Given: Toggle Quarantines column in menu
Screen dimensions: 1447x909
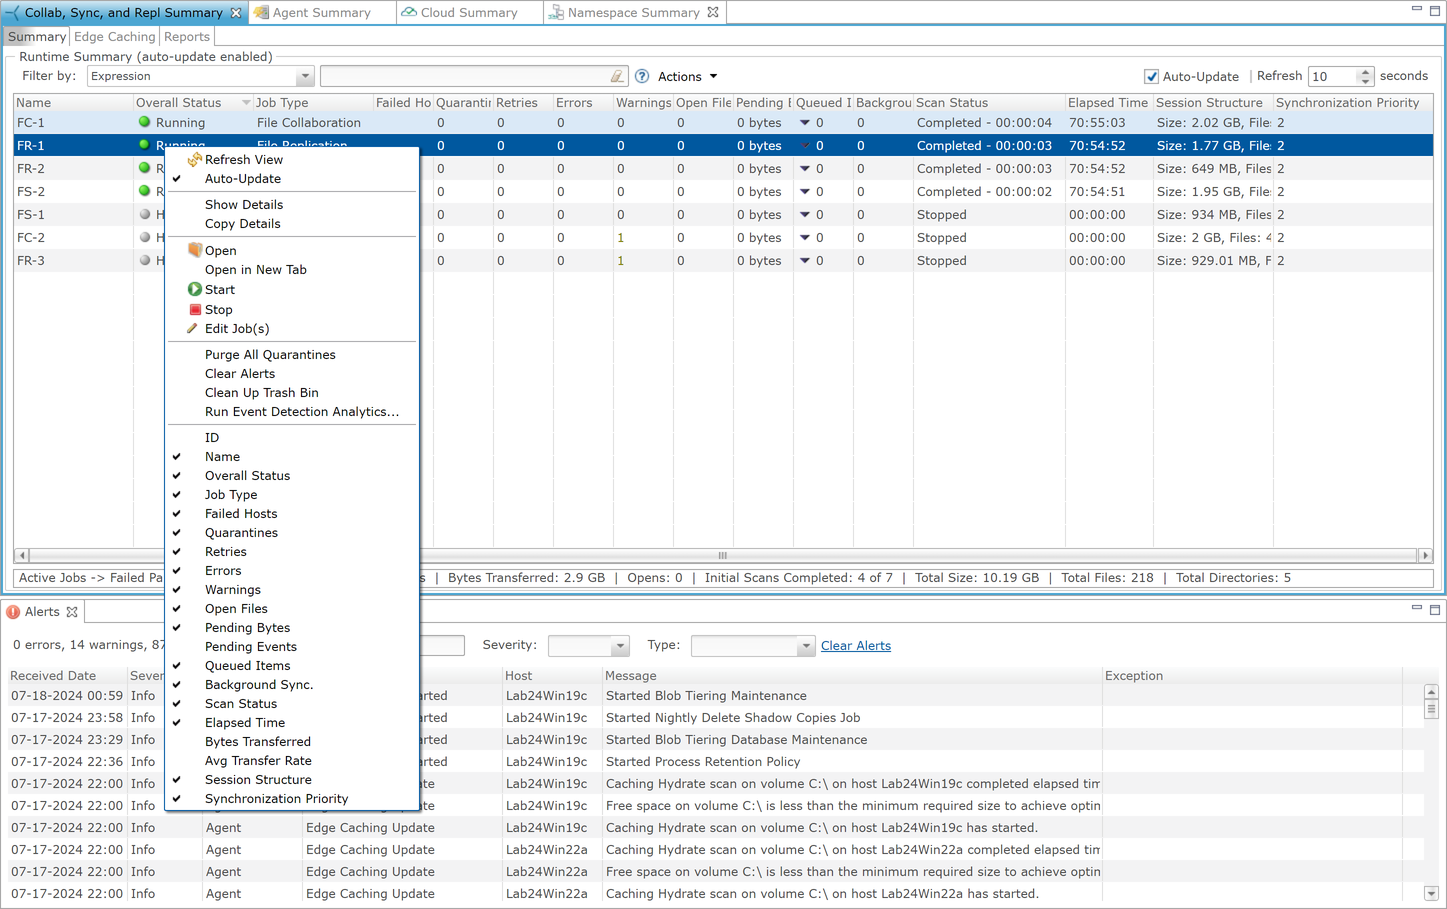Looking at the screenshot, I should click(242, 533).
